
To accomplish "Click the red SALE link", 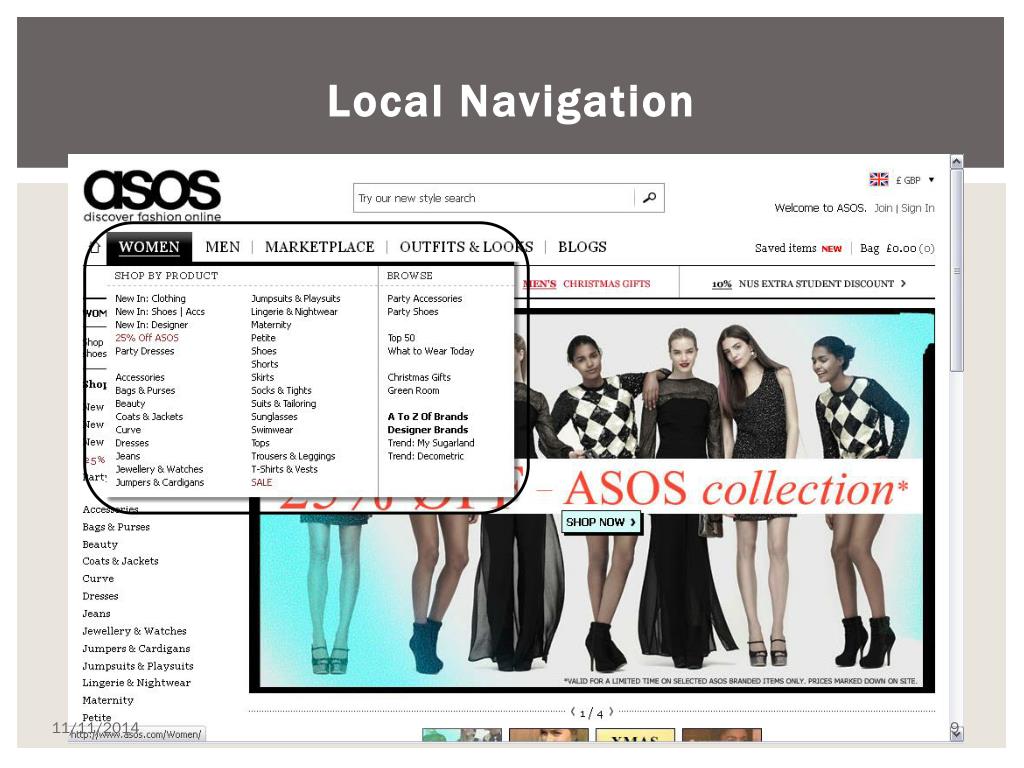I will coord(261,482).
